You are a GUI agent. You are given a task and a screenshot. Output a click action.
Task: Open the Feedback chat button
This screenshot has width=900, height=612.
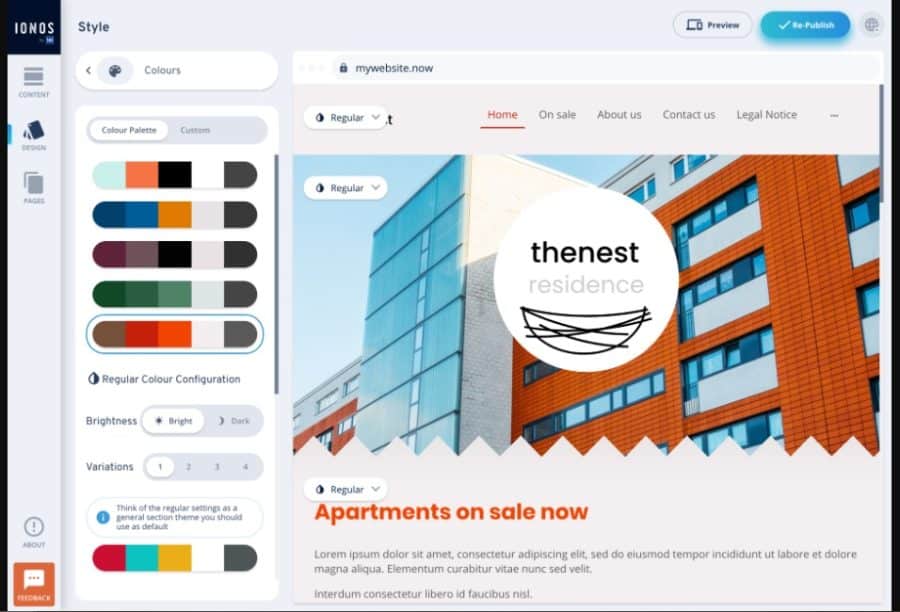click(34, 583)
